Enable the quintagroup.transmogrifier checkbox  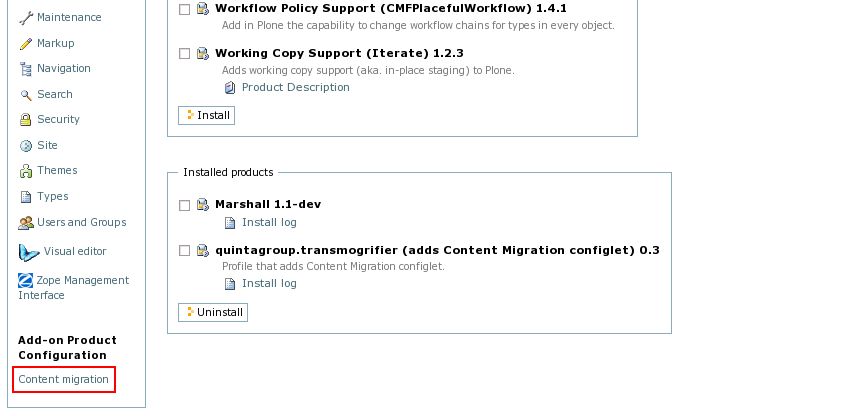click(x=184, y=251)
